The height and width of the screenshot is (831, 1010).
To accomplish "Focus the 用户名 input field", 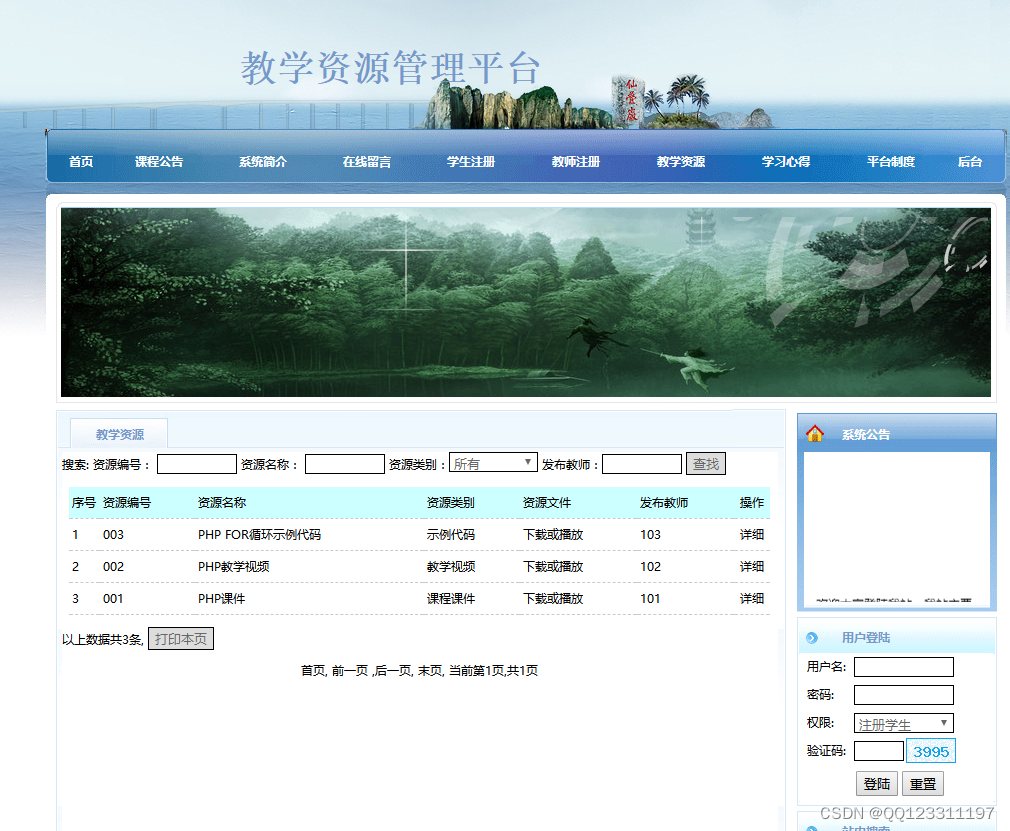I will (x=903, y=667).
